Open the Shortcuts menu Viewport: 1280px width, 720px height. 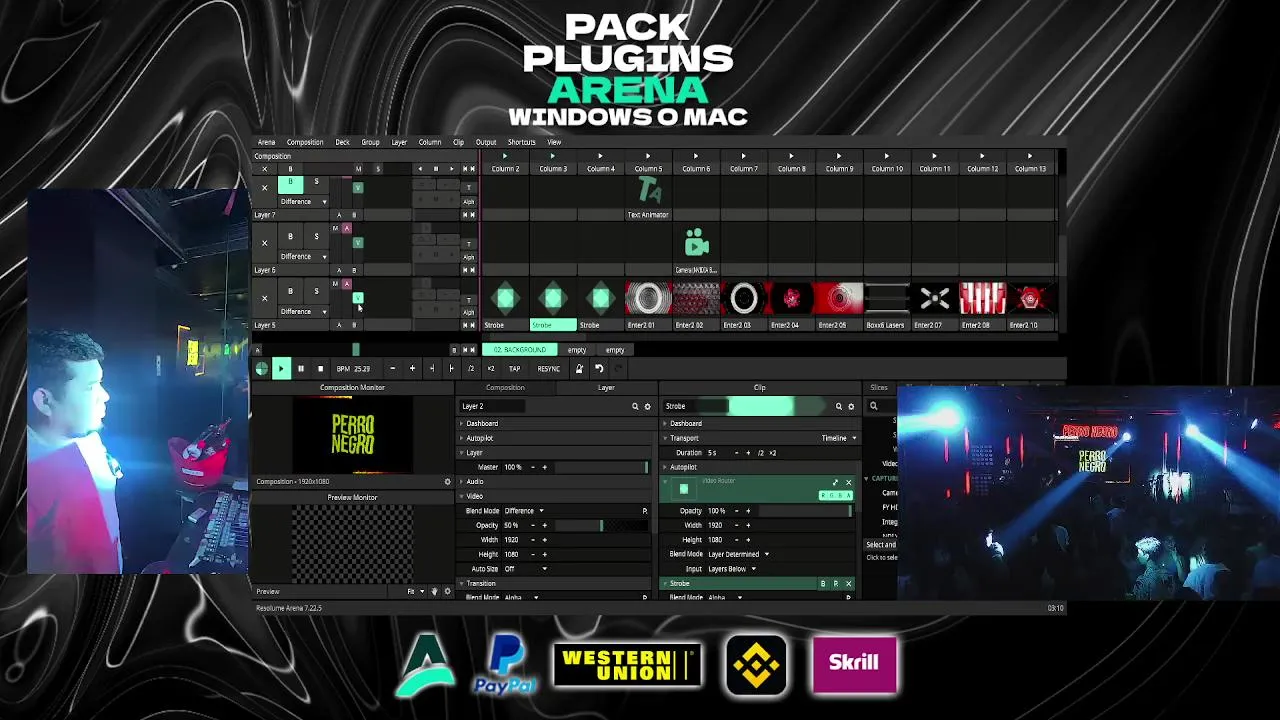(521, 142)
